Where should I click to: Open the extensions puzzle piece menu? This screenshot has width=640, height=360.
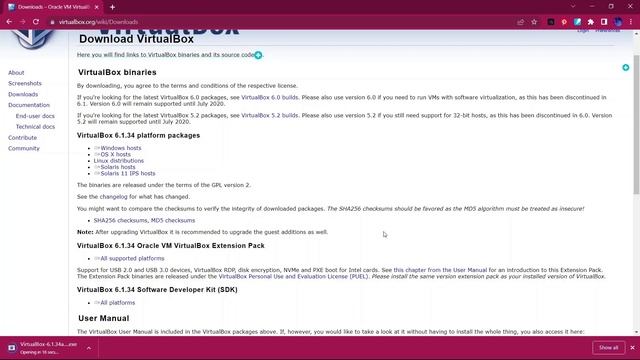pyautogui.click(x=591, y=22)
